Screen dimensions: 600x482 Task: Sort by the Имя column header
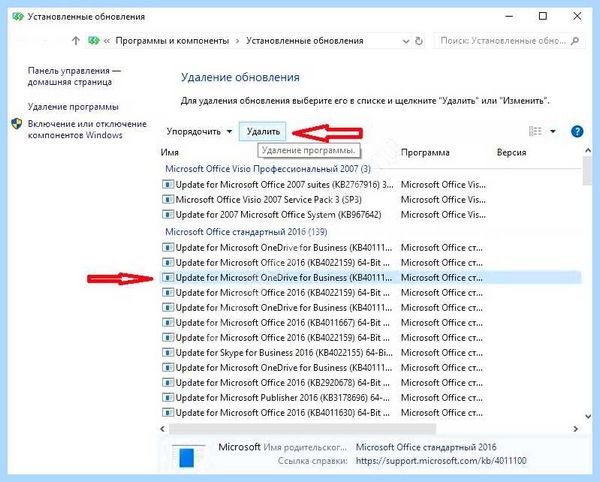(170, 152)
